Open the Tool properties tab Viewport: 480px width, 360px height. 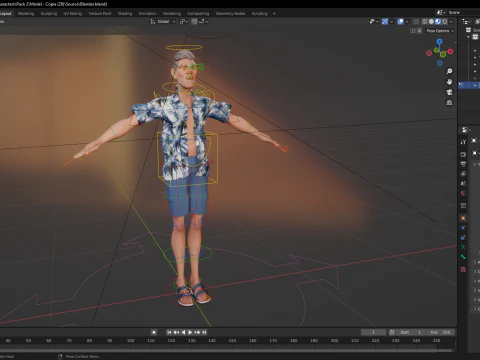point(463,142)
